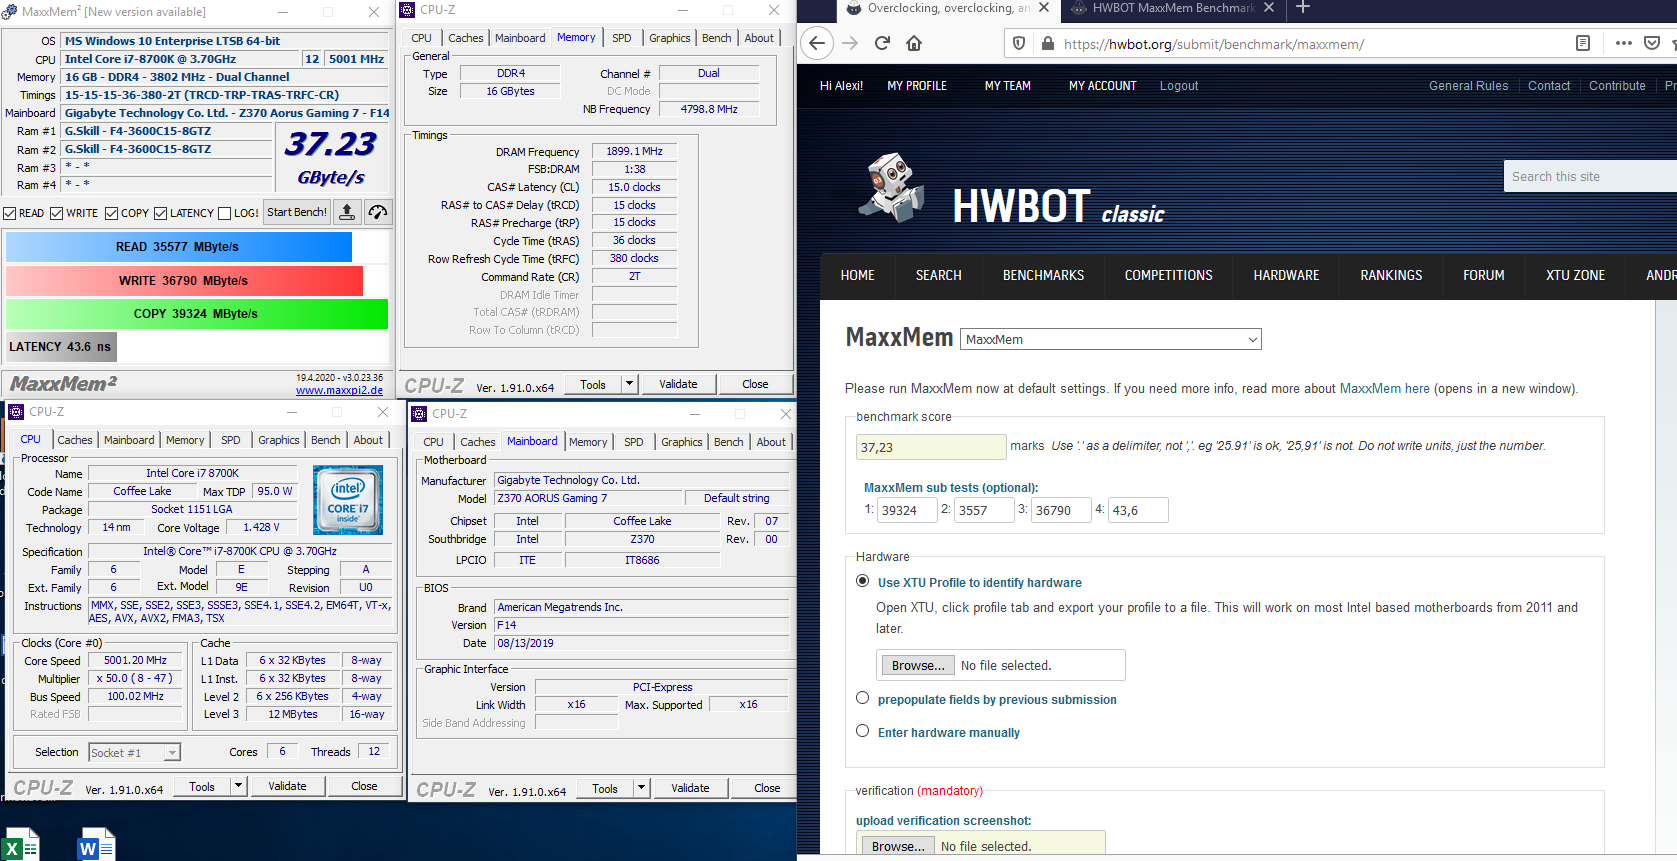Open page actions three-dot menu
Screen dimensions: 1677x861
click(x=1623, y=43)
